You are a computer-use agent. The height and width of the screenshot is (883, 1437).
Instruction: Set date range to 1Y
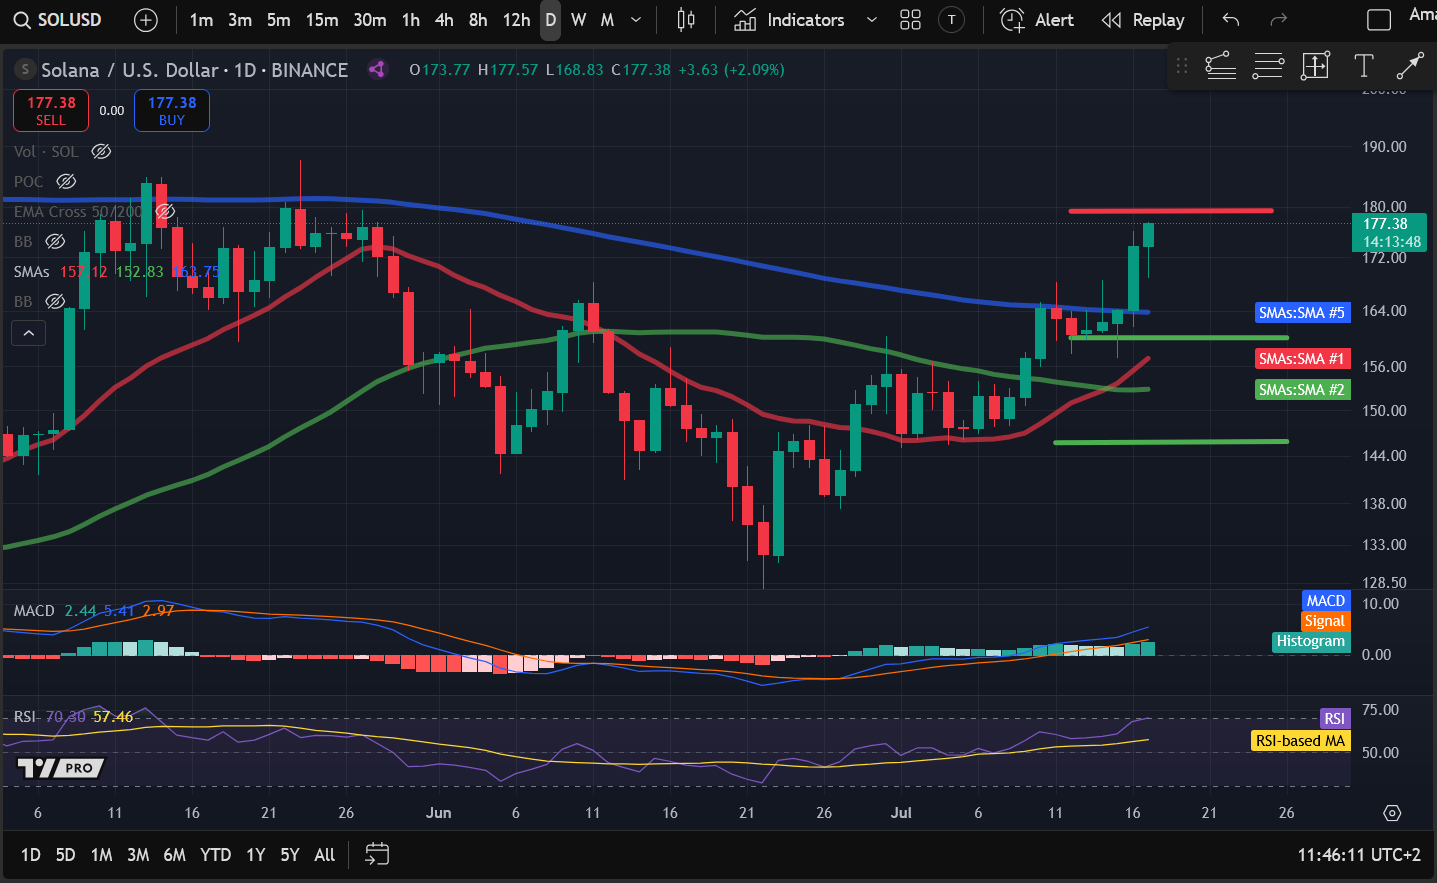point(255,854)
